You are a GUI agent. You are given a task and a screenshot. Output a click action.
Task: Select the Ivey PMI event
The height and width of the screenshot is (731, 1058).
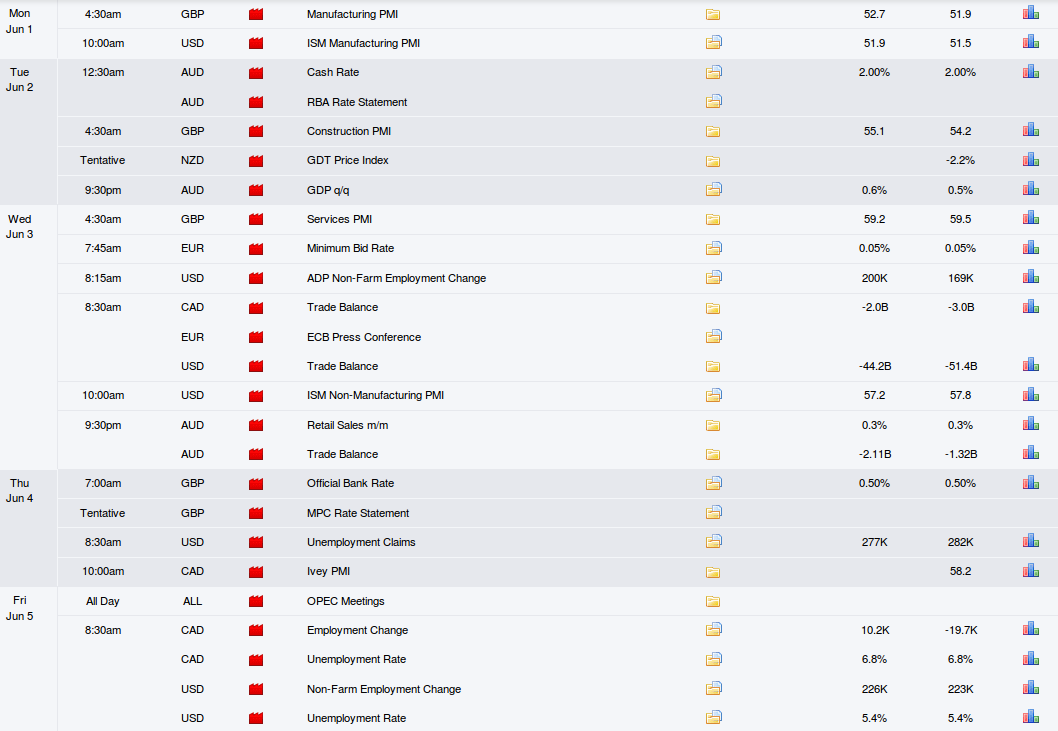click(328, 571)
